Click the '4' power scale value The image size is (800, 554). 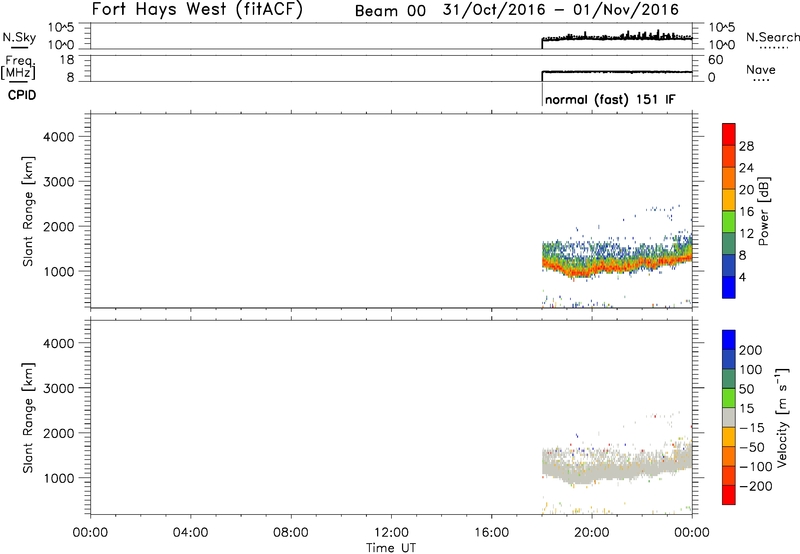pyautogui.click(x=742, y=277)
